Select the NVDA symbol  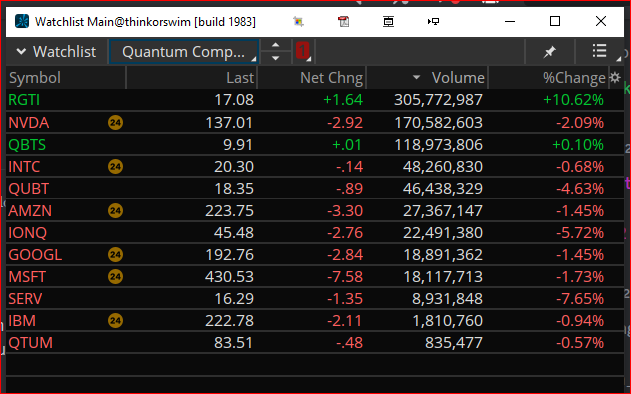(29, 122)
